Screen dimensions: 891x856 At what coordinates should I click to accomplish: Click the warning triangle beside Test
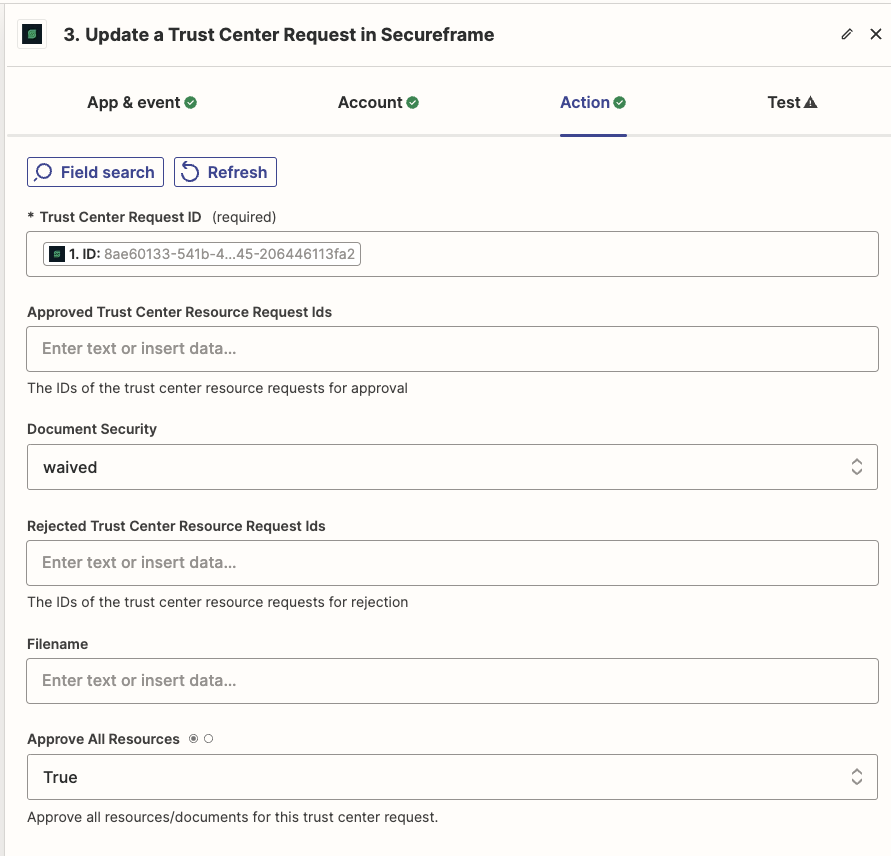(811, 102)
